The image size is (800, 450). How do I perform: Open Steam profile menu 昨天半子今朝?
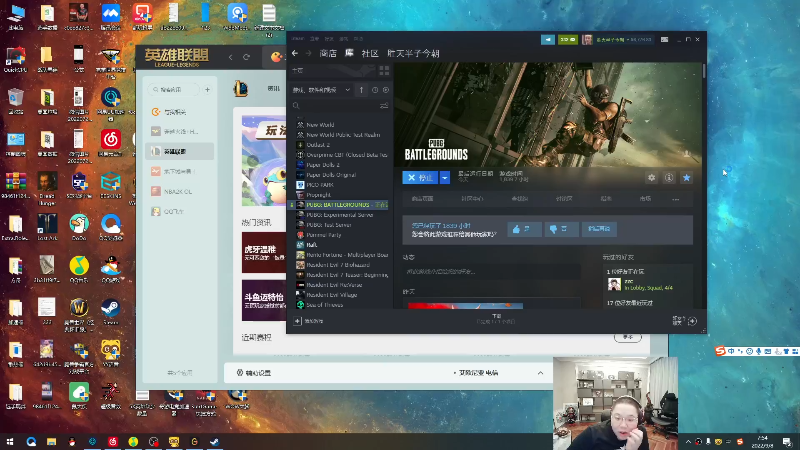pyautogui.click(x=413, y=53)
